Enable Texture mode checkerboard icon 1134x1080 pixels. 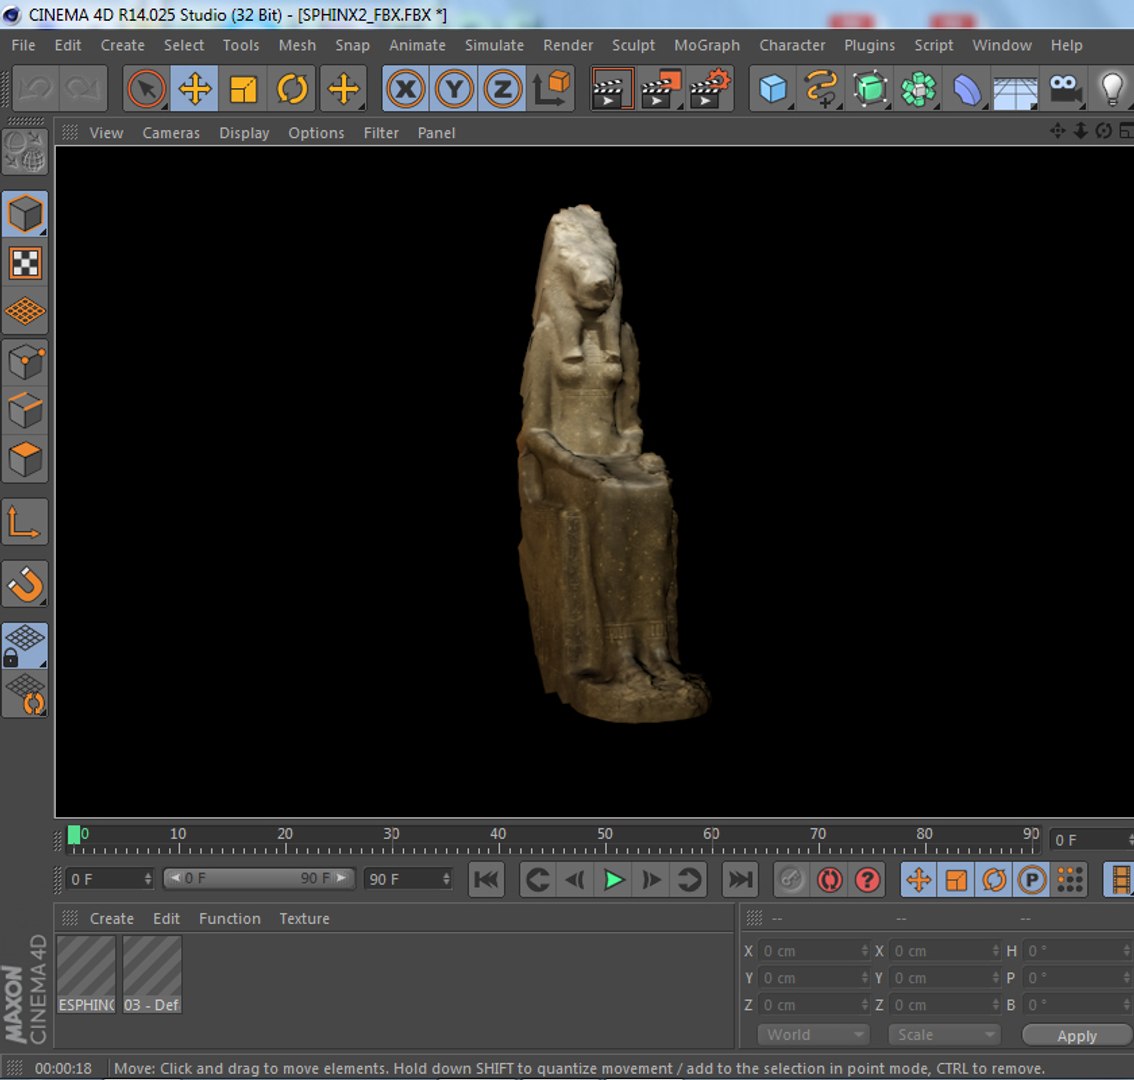[25, 263]
